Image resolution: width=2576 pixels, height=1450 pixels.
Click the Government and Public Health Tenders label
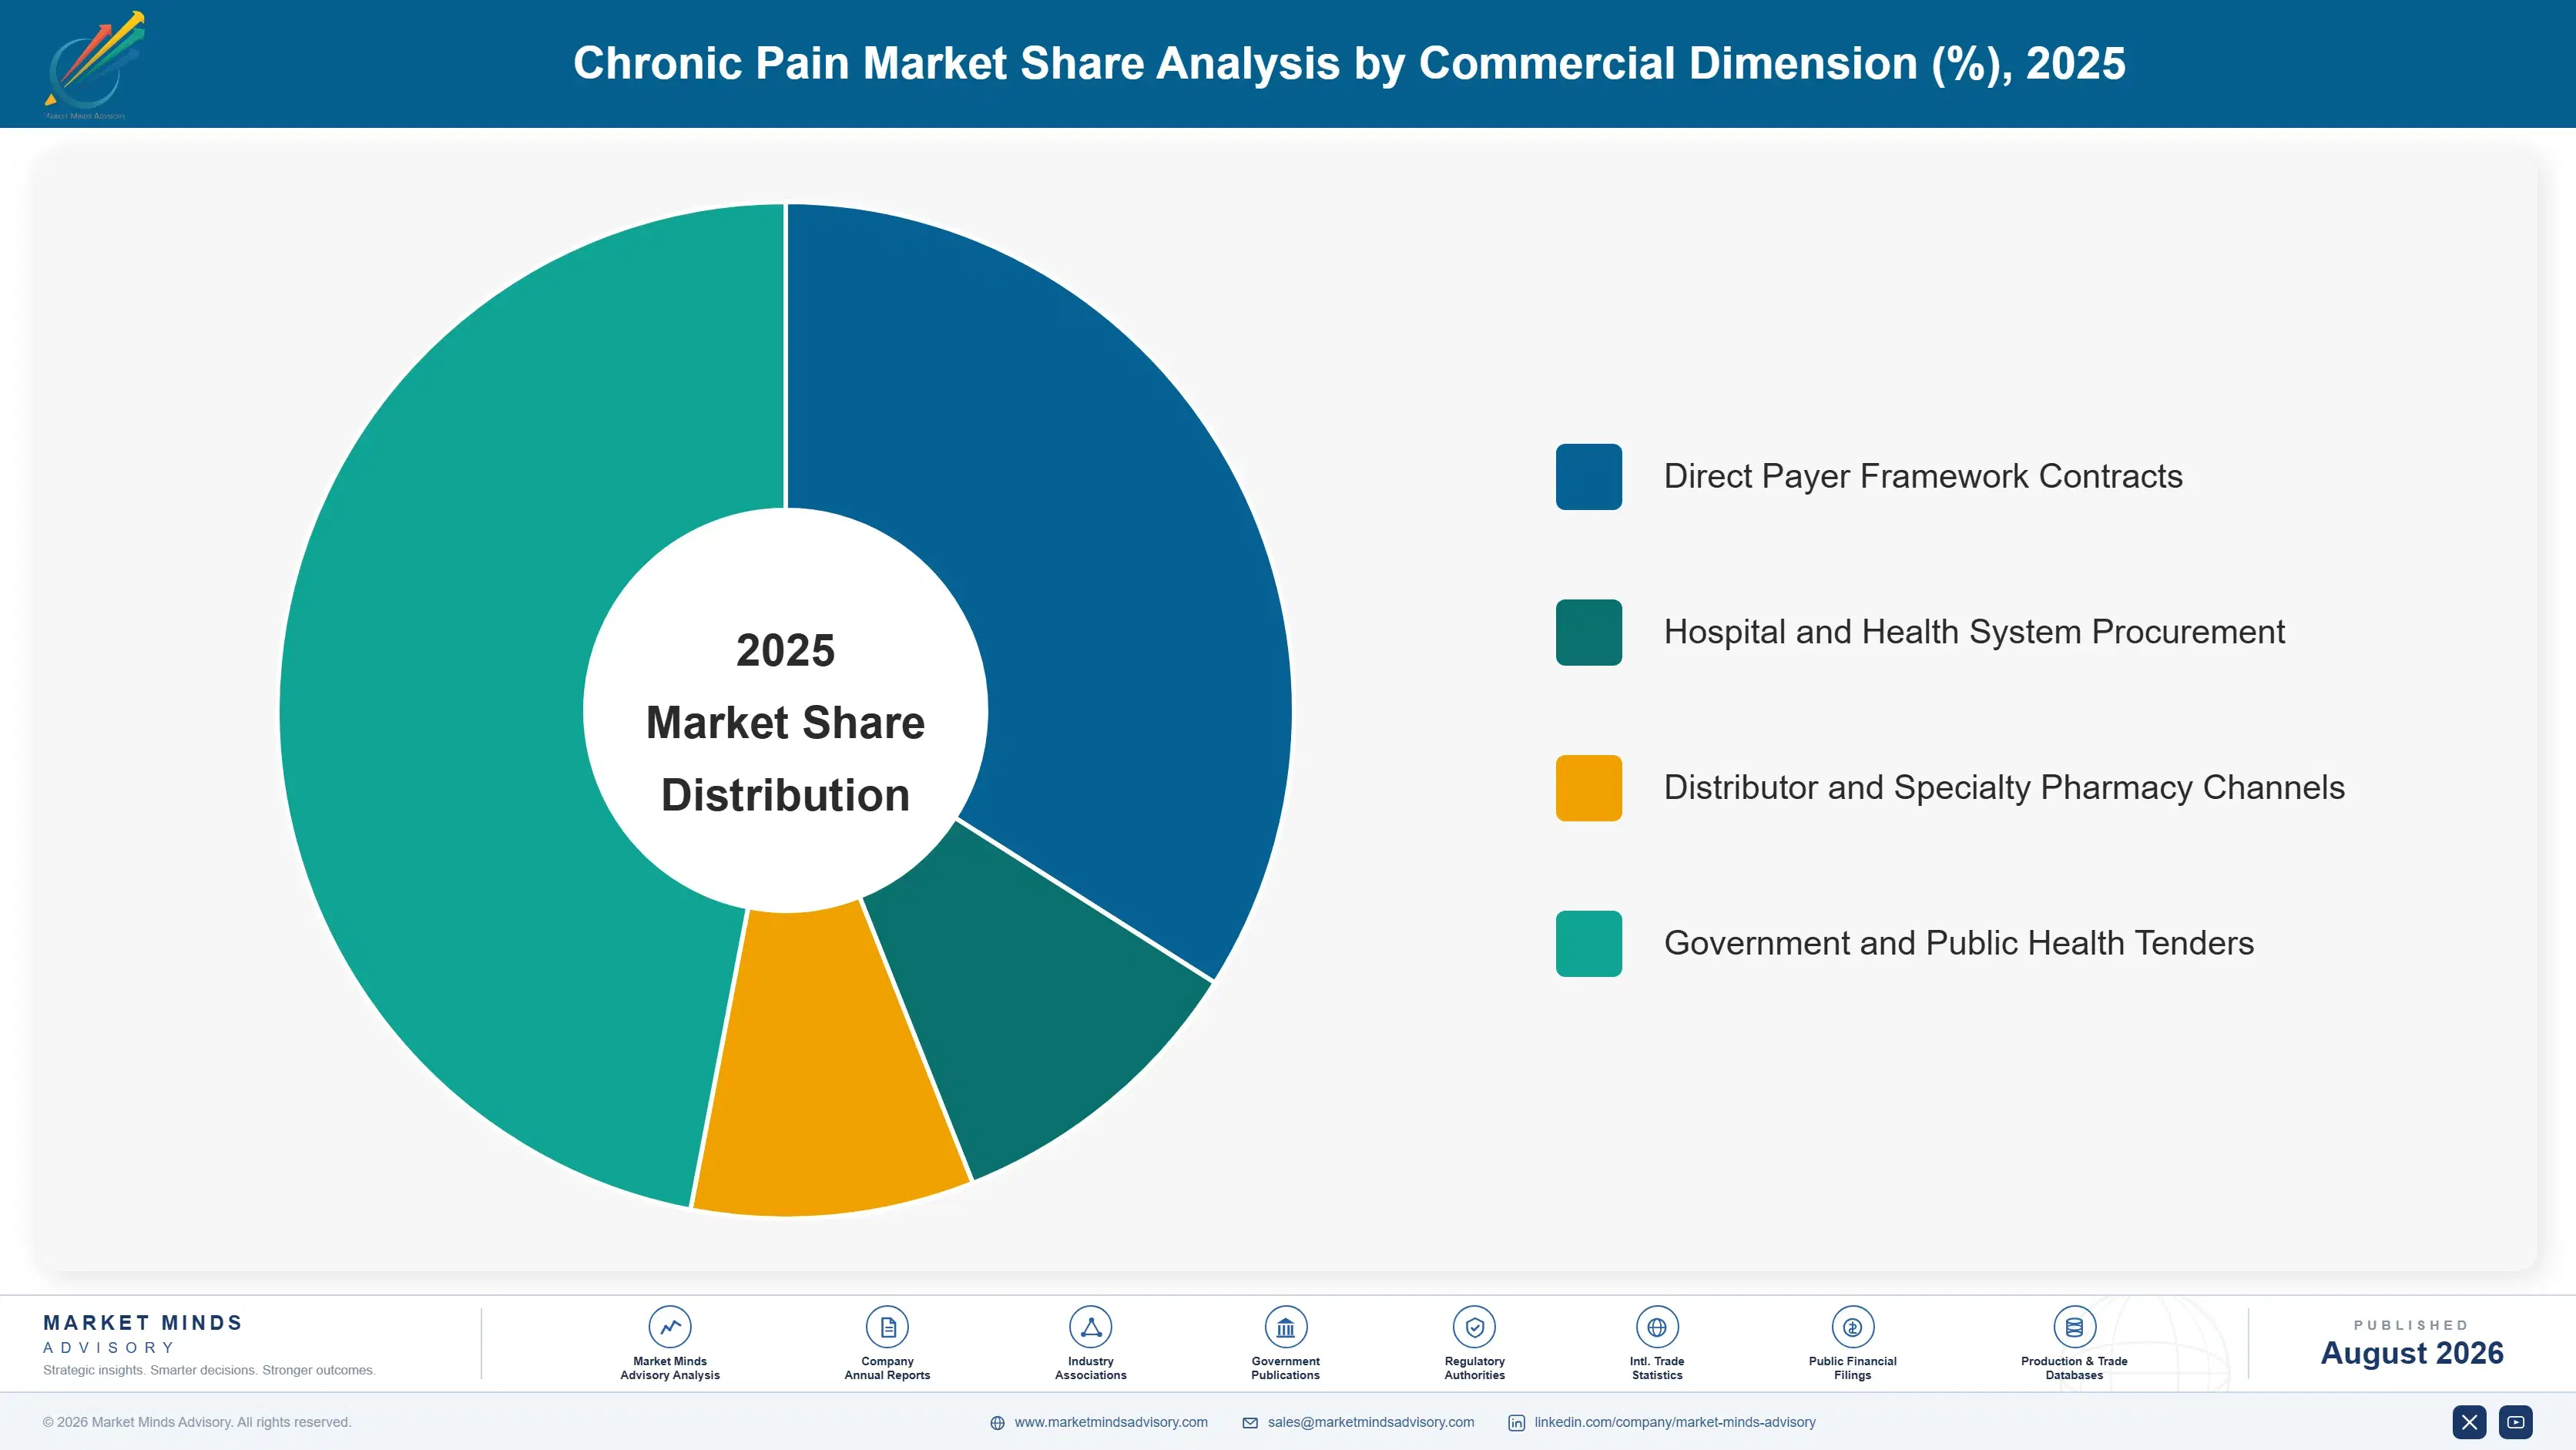coord(1958,943)
